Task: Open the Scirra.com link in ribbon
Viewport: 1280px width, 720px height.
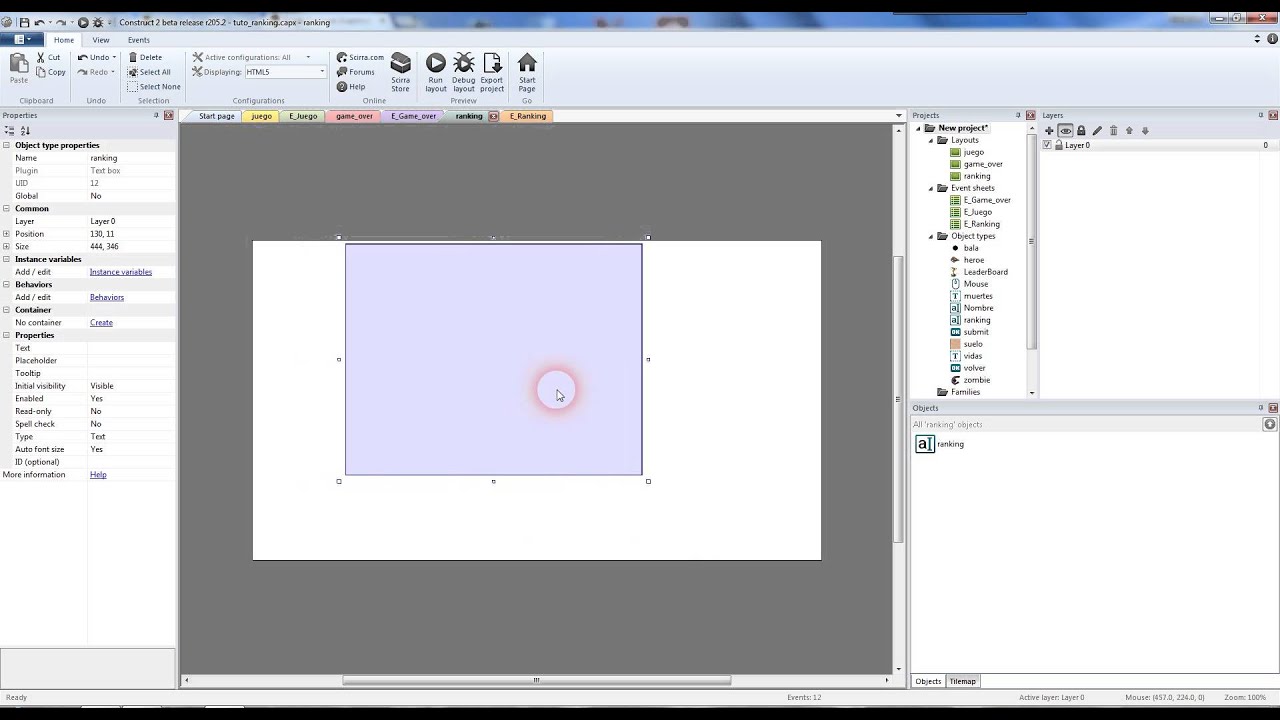Action: [x=360, y=57]
